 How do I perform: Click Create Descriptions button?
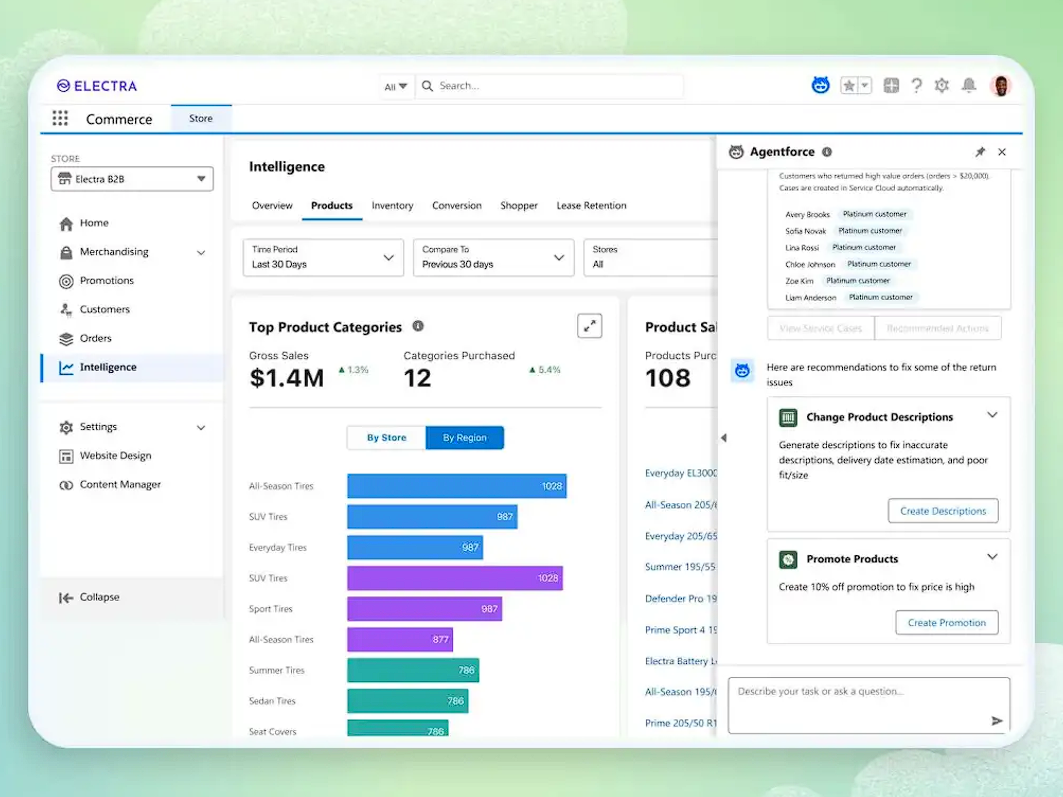(x=943, y=511)
